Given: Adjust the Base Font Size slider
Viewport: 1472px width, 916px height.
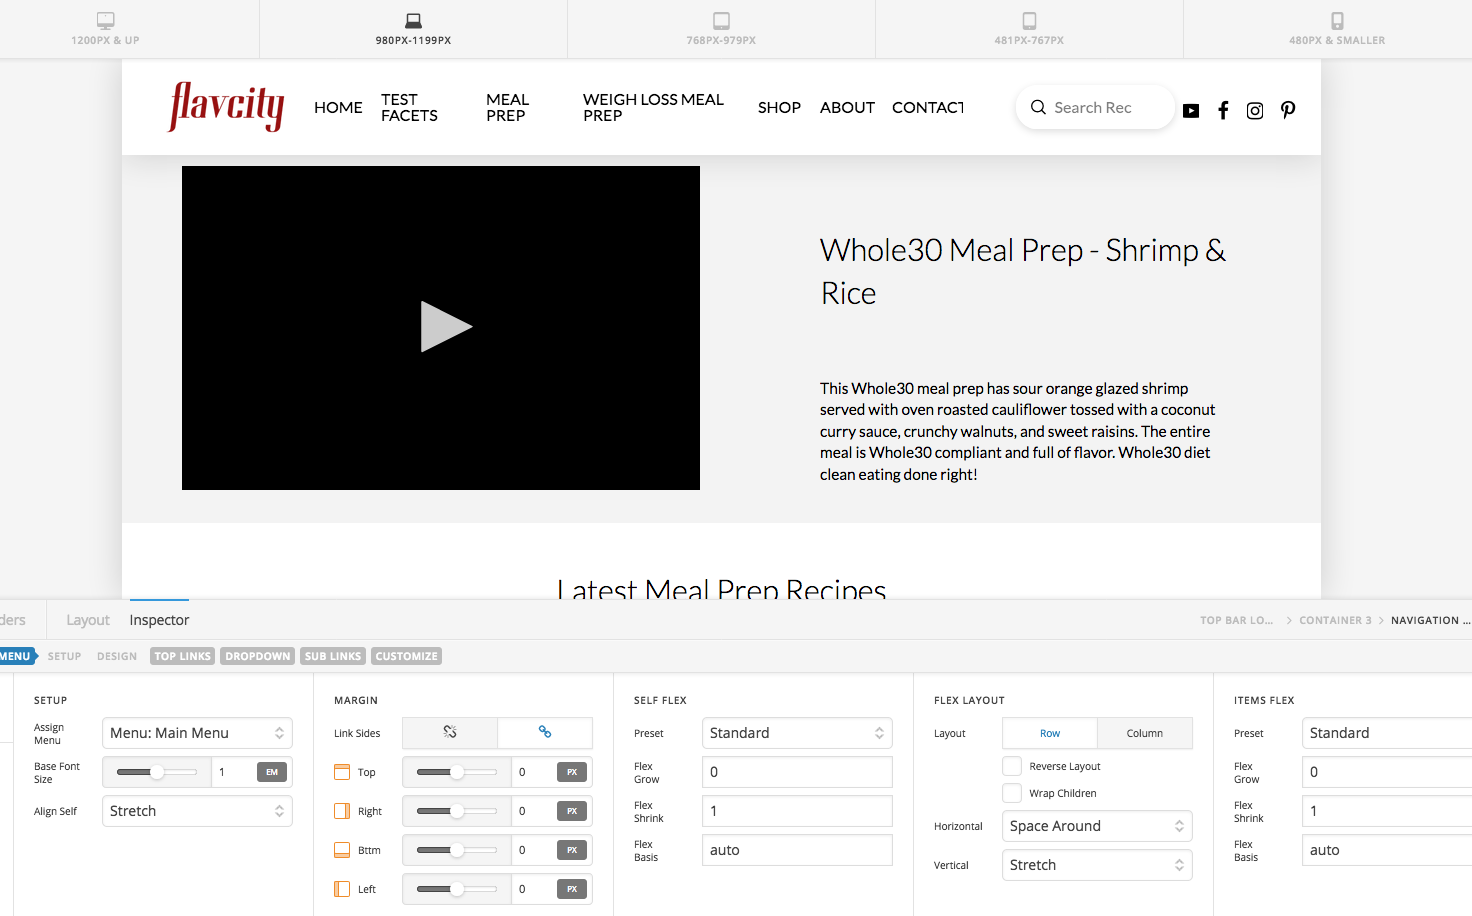Looking at the screenshot, I should point(156,772).
